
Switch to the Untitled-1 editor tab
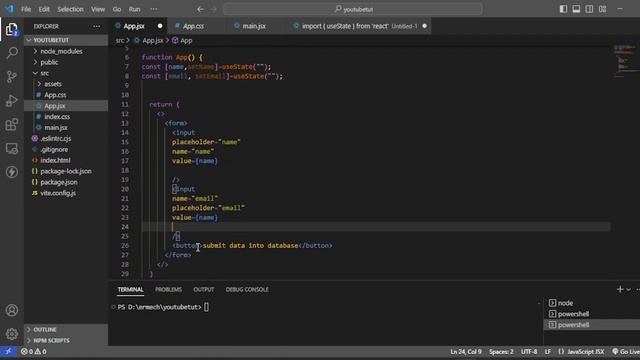(359, 26)
